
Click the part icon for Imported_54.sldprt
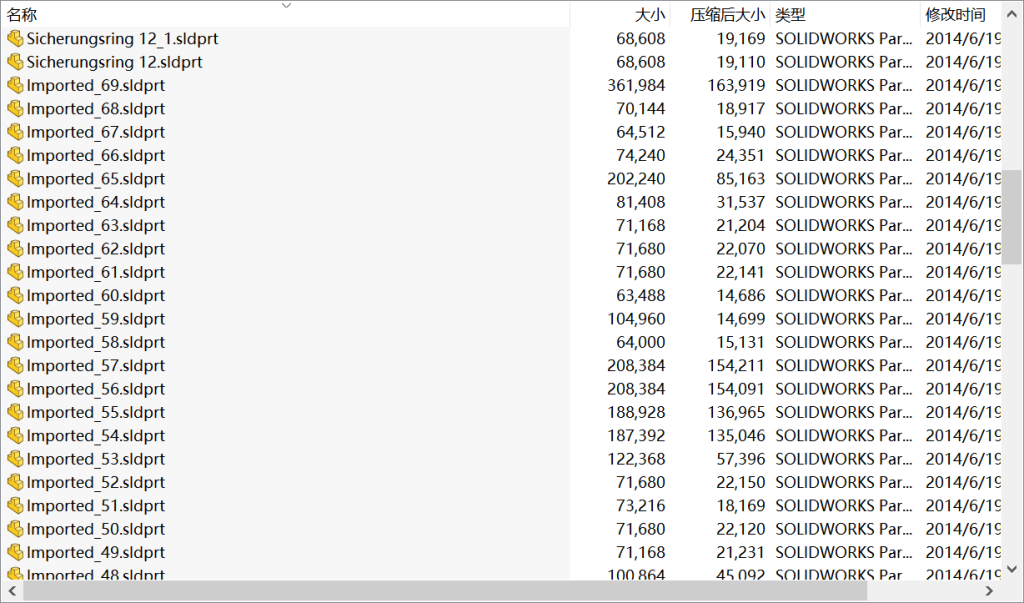[x=15, y=436]
